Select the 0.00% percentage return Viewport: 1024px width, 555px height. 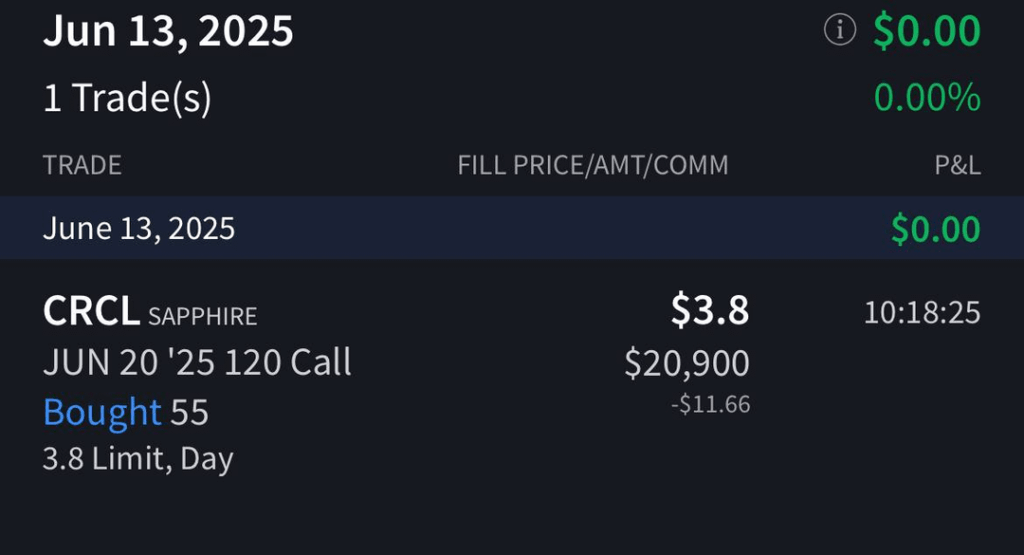(927, 97)
